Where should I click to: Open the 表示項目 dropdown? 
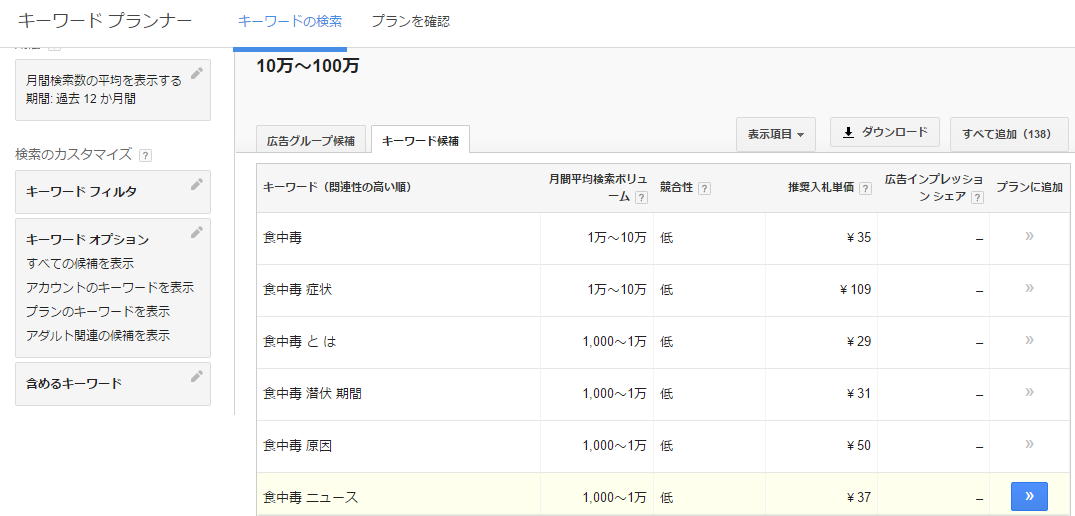(x=775, y=134)
